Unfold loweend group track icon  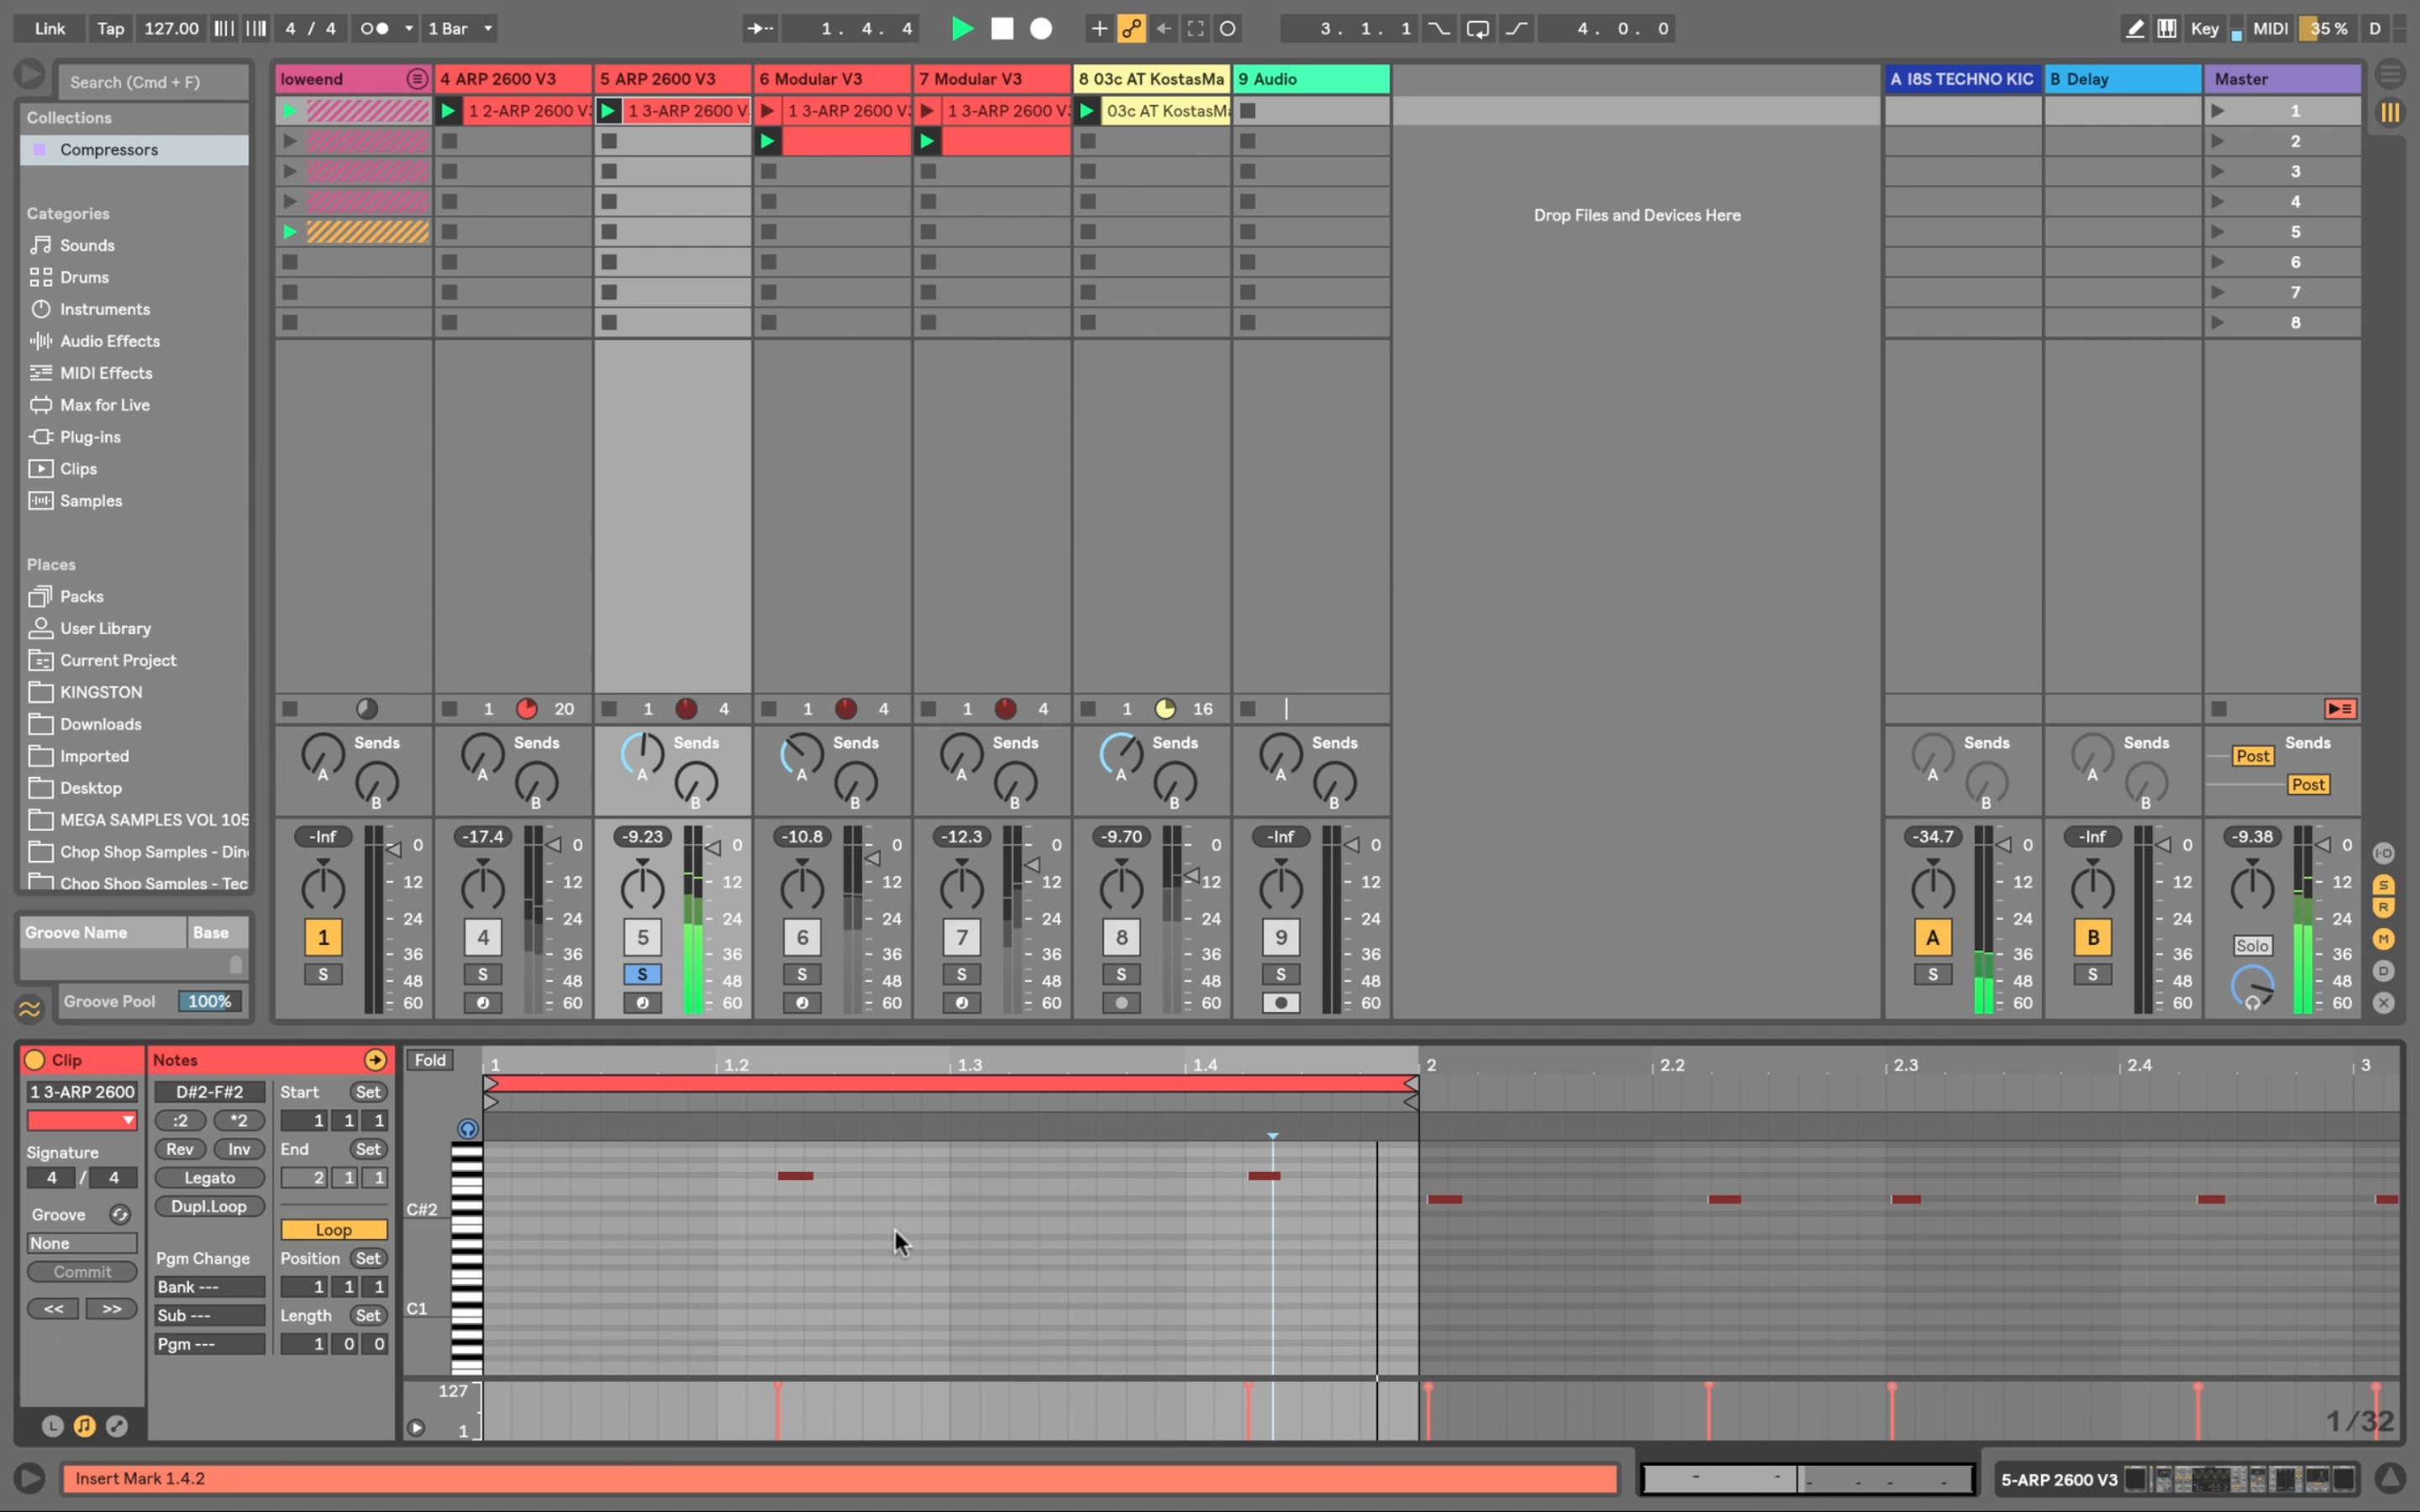point(417,79)
